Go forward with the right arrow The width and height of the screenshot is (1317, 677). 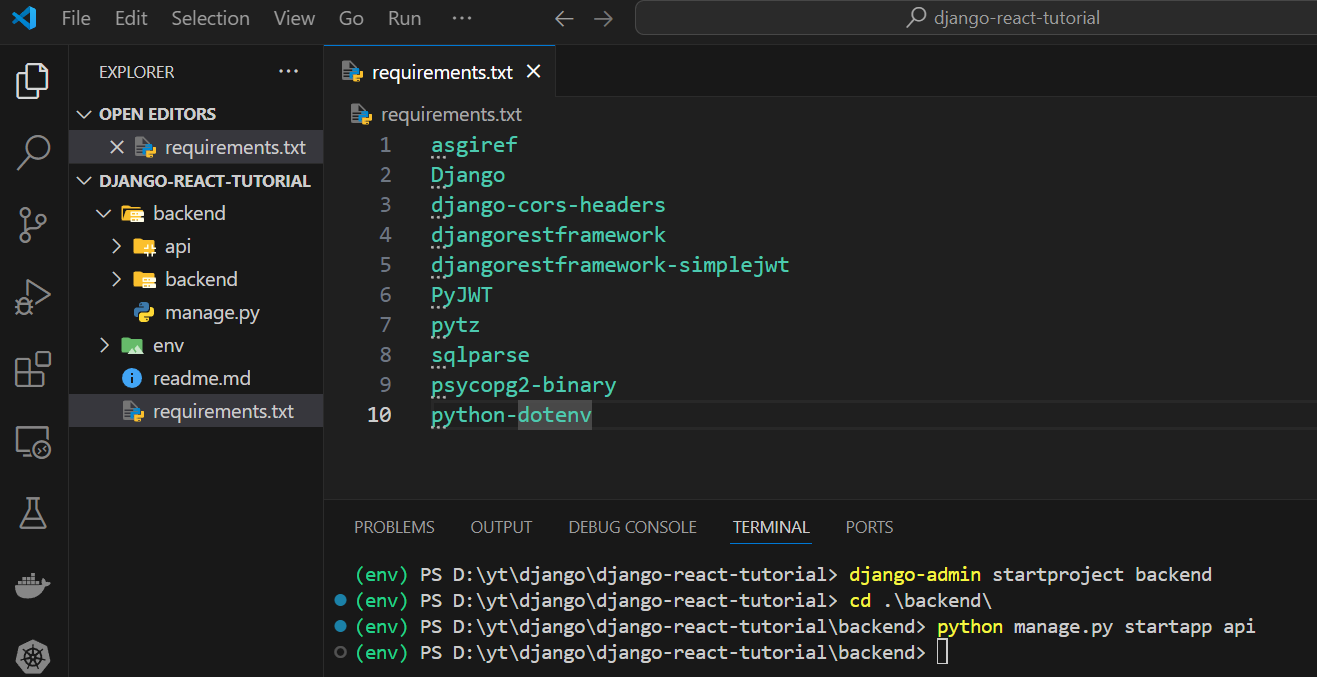pos(603,19)
